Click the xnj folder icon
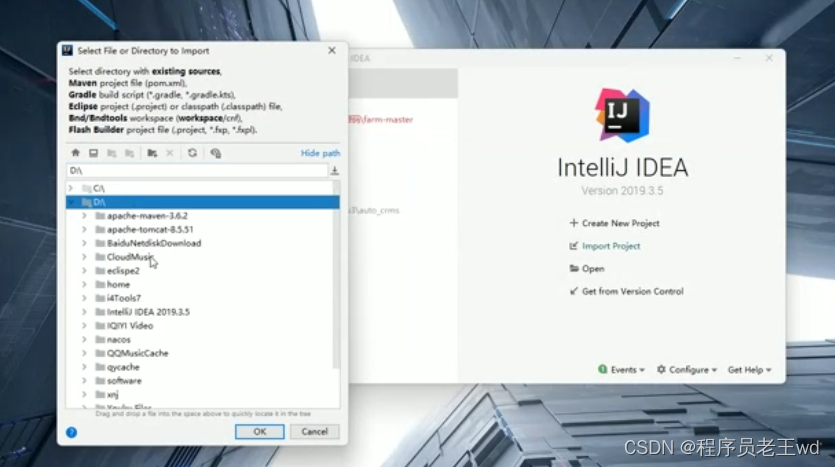The image size is (835, 467). point(100,395)
